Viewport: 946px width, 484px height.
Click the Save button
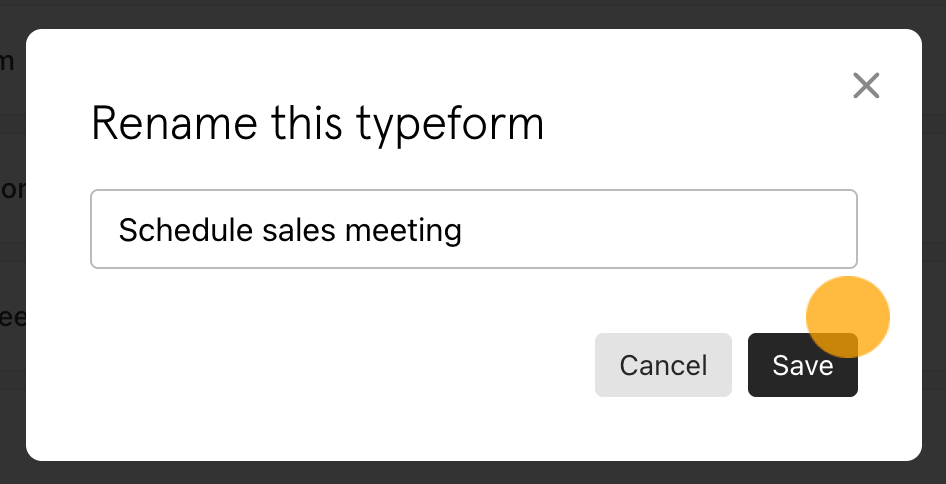point(802,366)
